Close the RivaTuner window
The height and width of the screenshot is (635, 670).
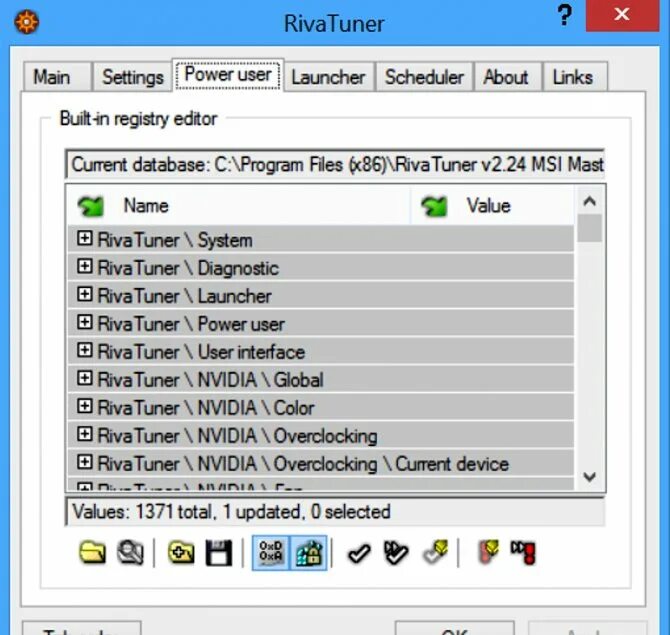point(622,15)
